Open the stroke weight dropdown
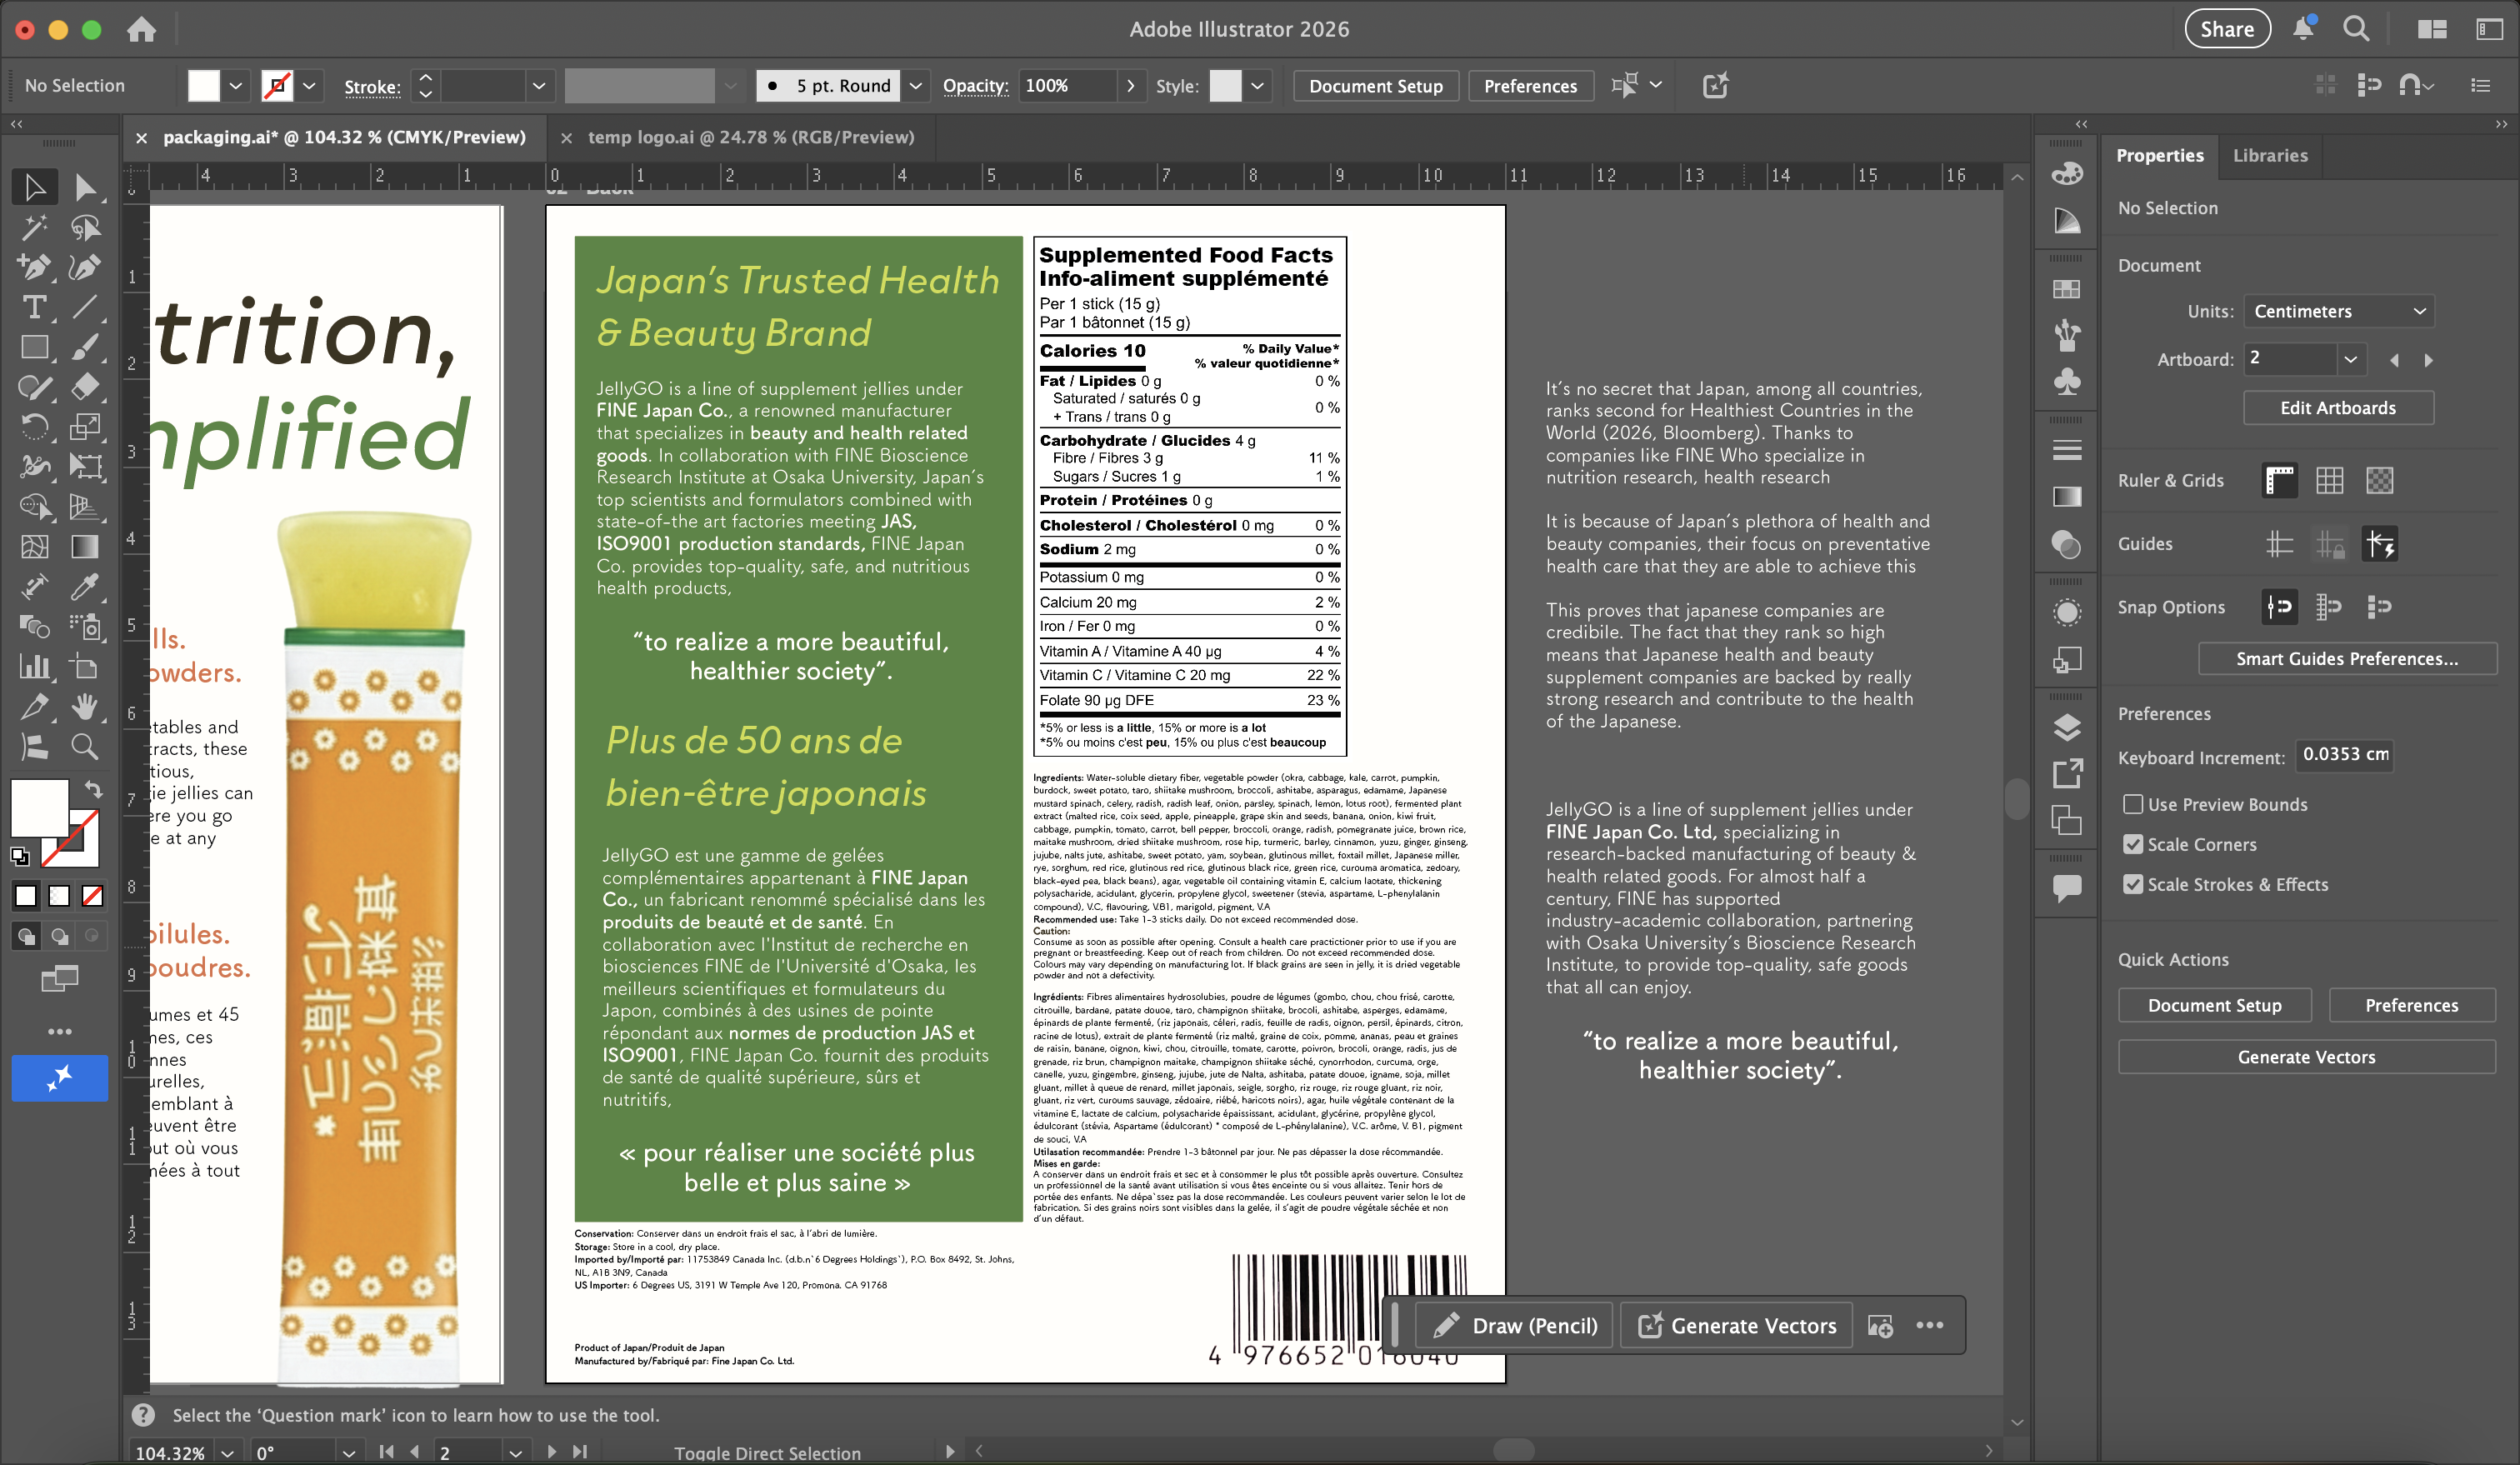Screen dimensions: 2520x1465 (x=539, y=86)
